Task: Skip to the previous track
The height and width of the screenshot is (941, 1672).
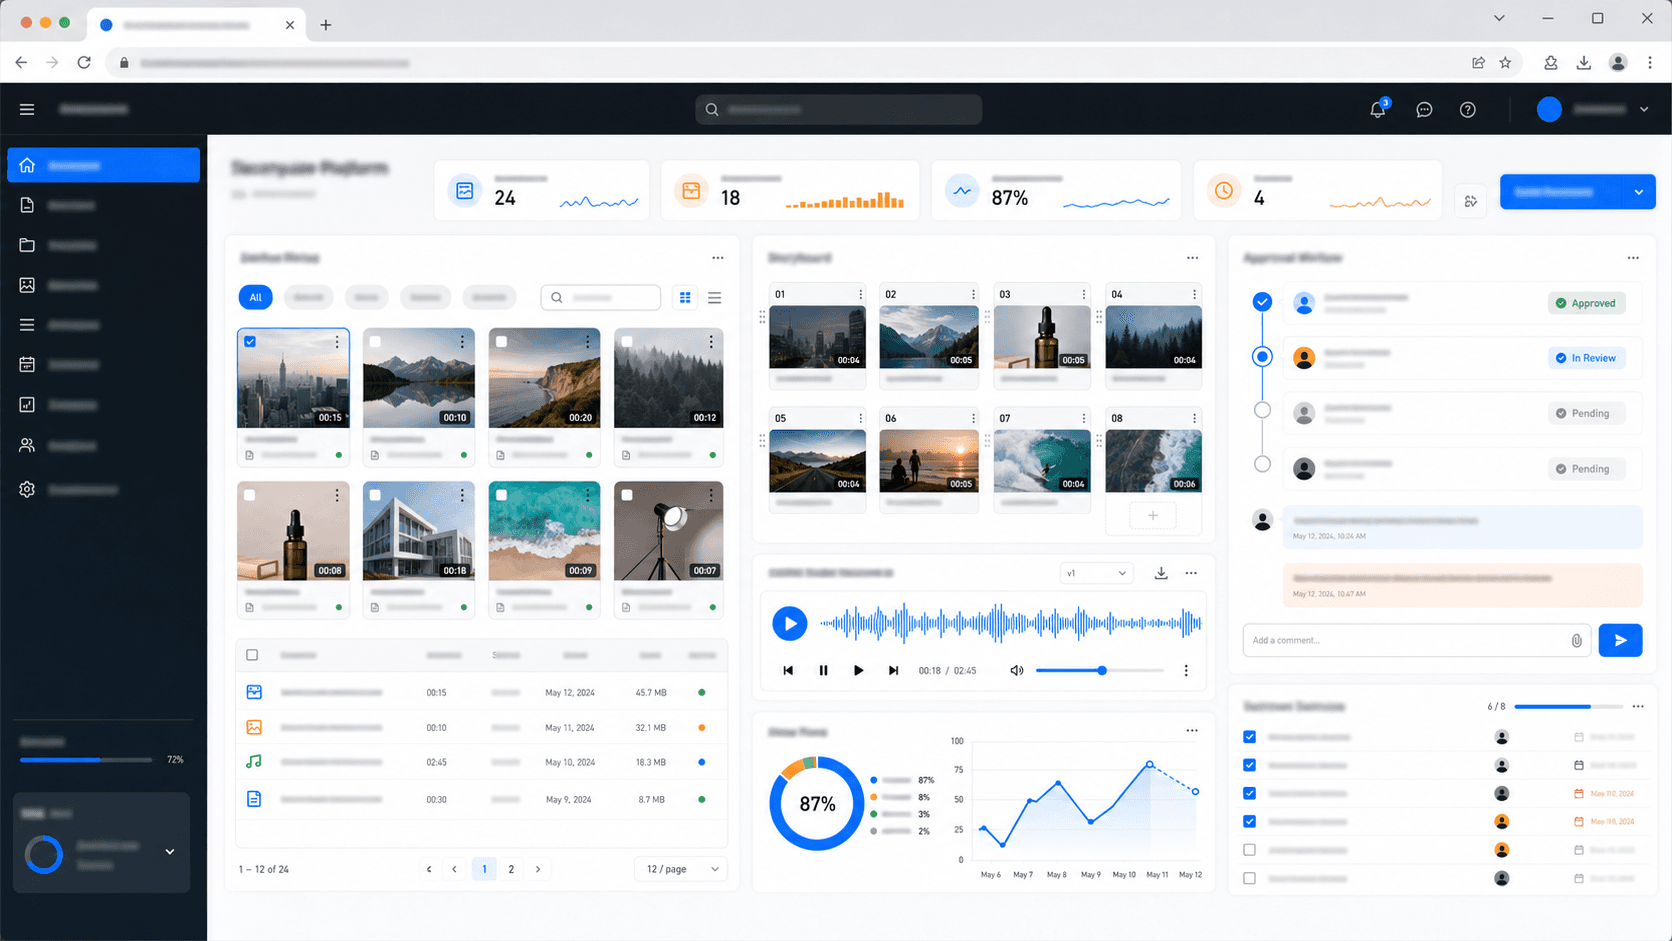Action: (x=788, y=671)
